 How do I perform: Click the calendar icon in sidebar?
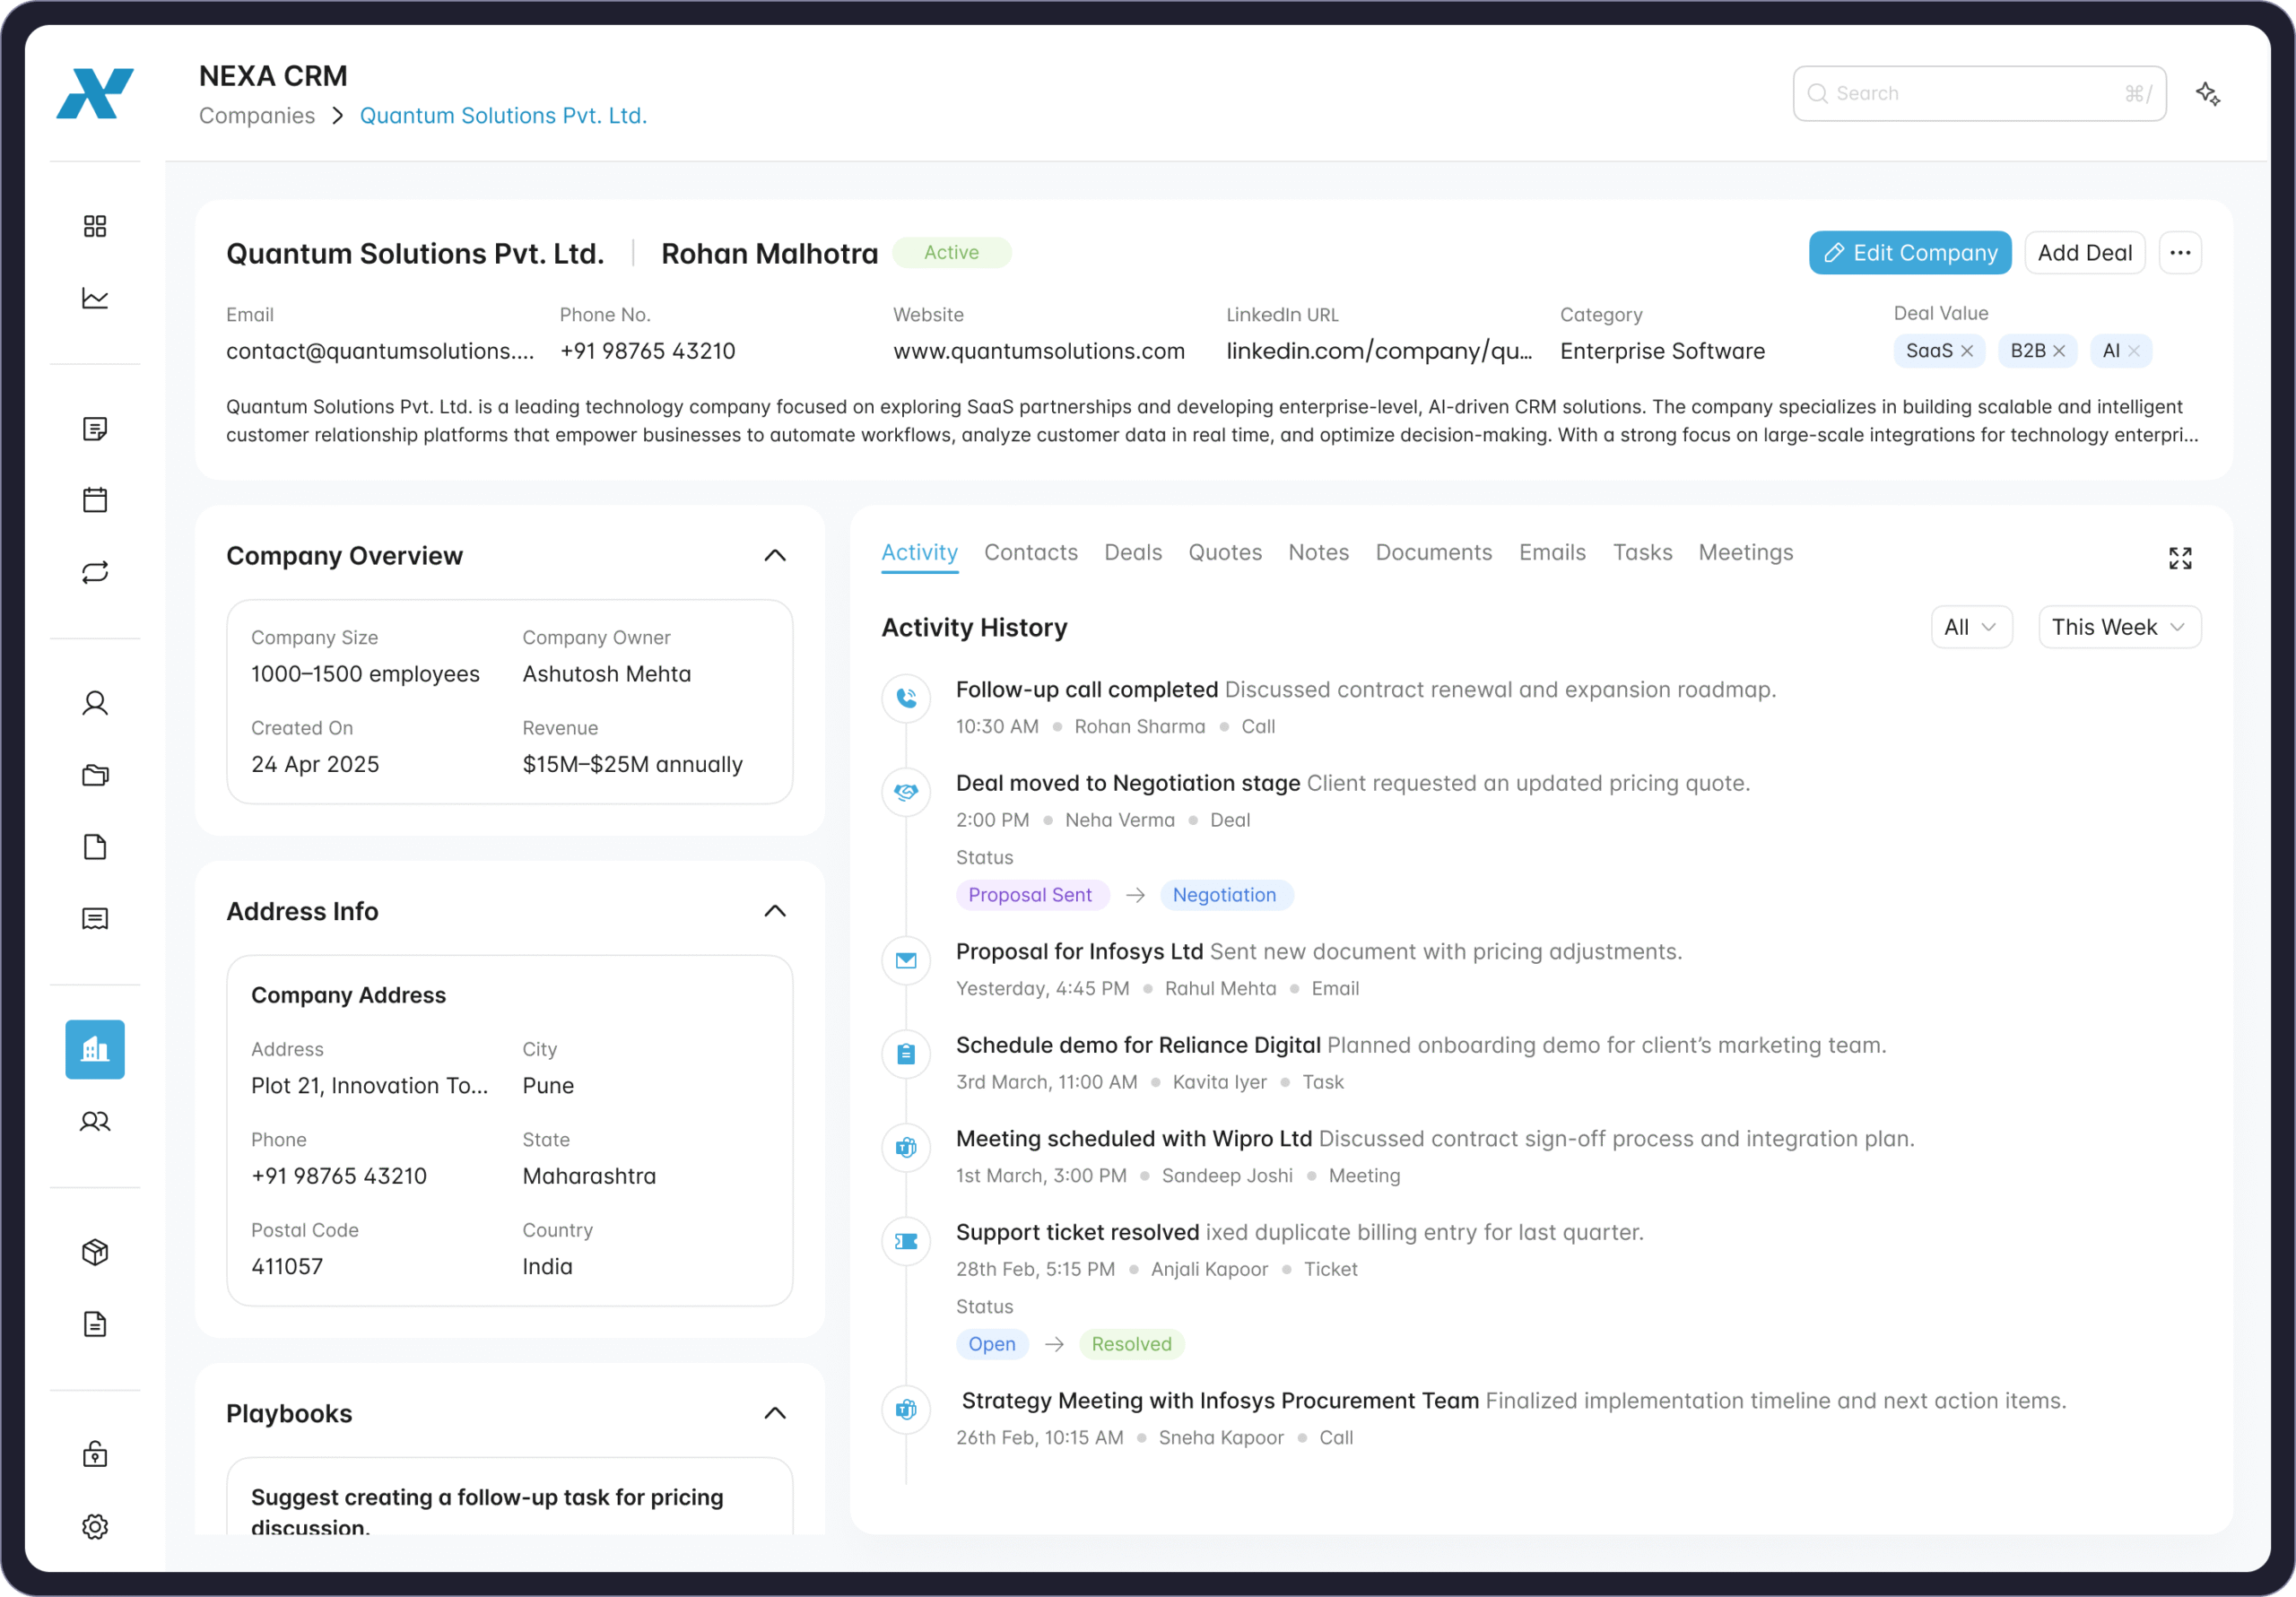tap(95, 500)
